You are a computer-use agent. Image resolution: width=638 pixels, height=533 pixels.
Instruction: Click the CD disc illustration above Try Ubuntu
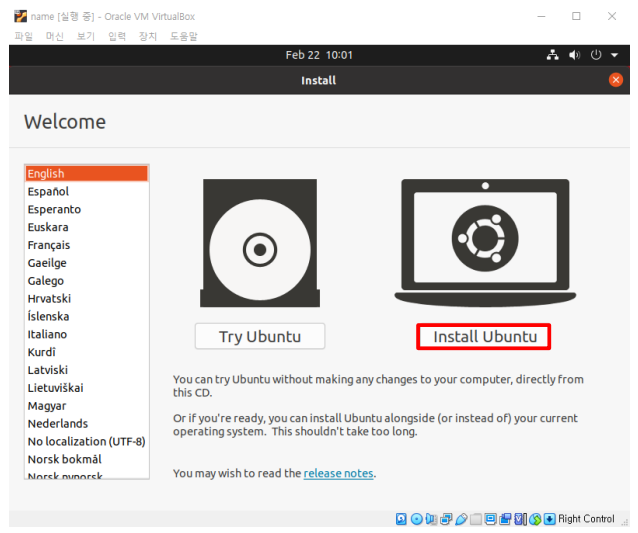260,243
